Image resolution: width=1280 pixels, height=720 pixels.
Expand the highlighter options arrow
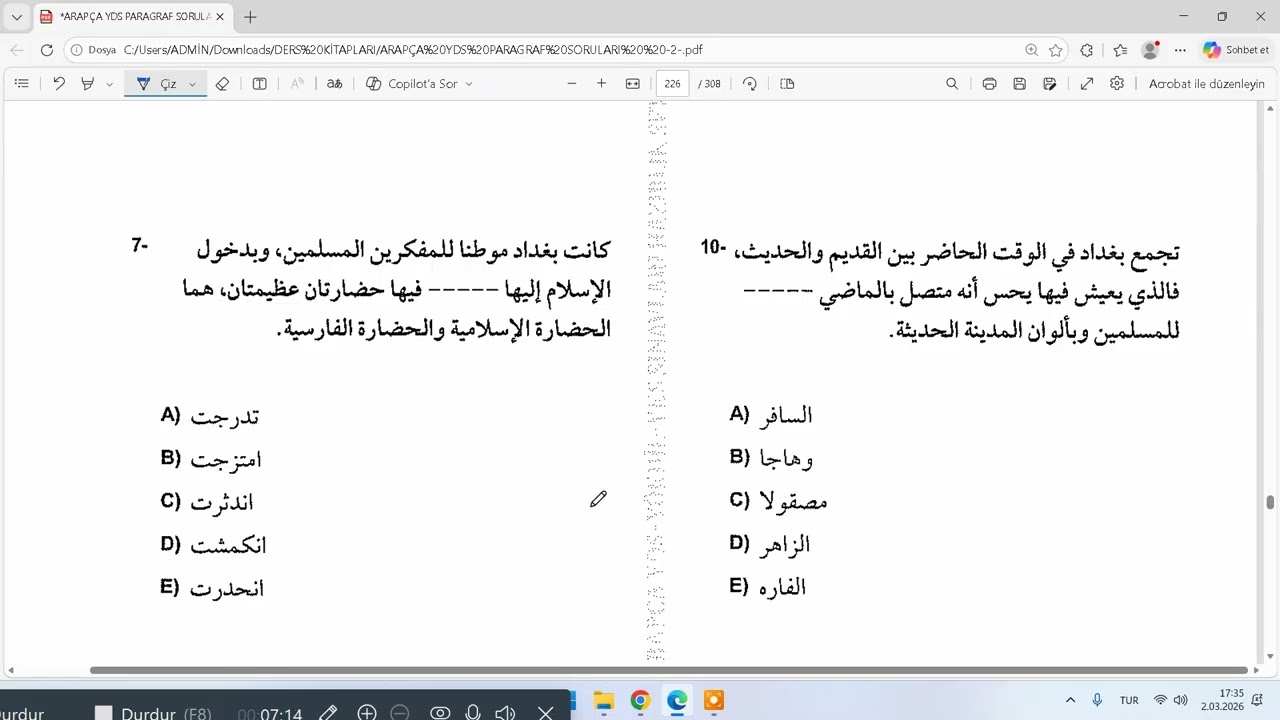tap(109, 84)
